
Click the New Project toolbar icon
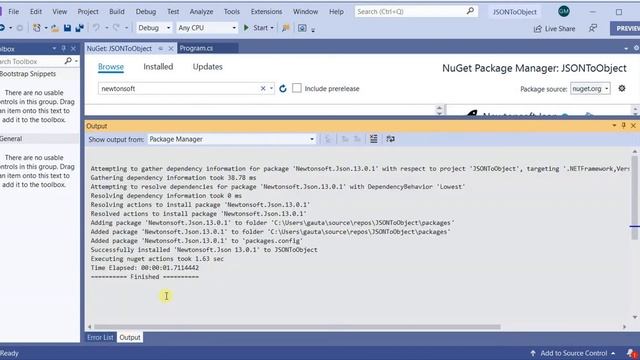click(x=37, y=28)
